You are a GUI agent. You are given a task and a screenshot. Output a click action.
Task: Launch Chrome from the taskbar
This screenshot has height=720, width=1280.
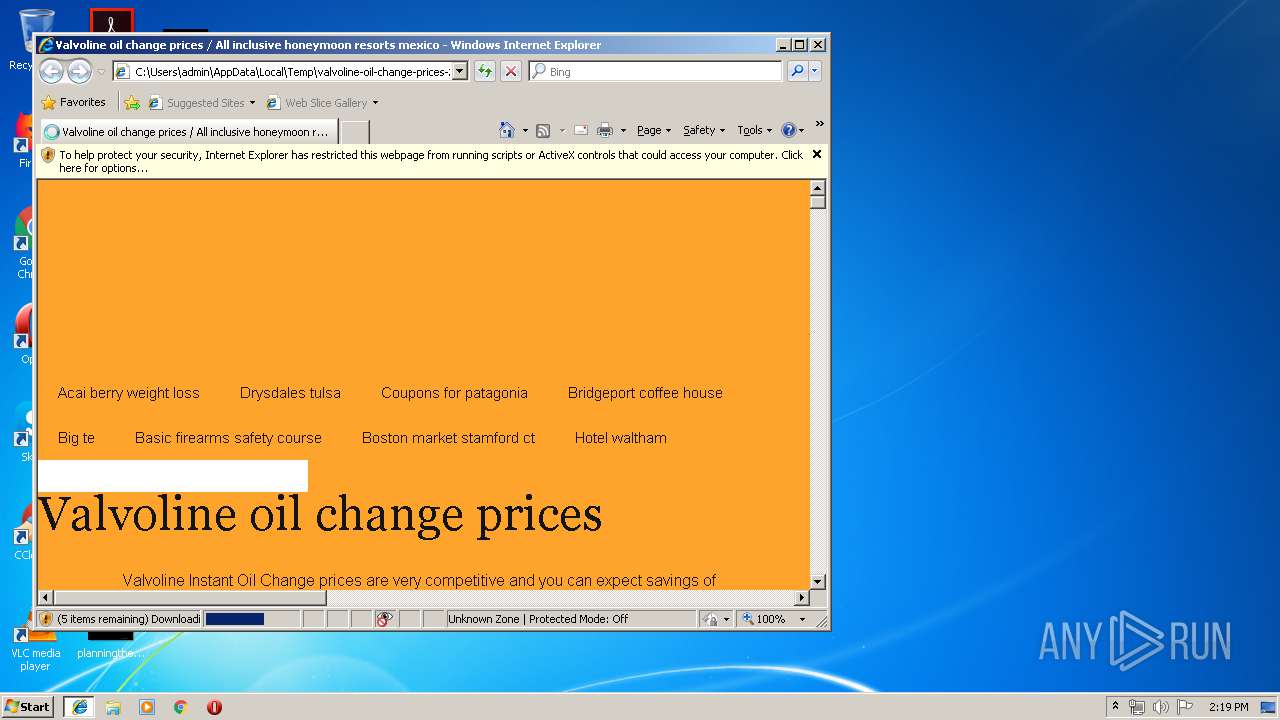[x=180, y=707]
